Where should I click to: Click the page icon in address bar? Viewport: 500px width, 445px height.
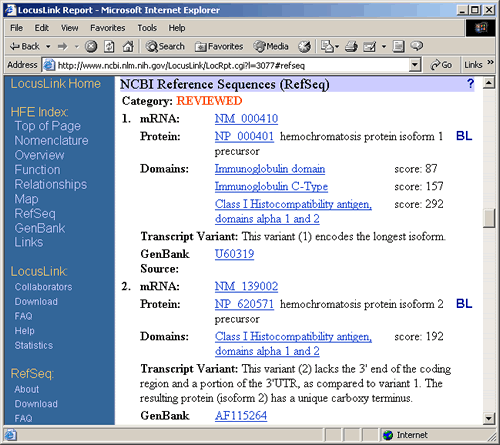coord(49,65)
